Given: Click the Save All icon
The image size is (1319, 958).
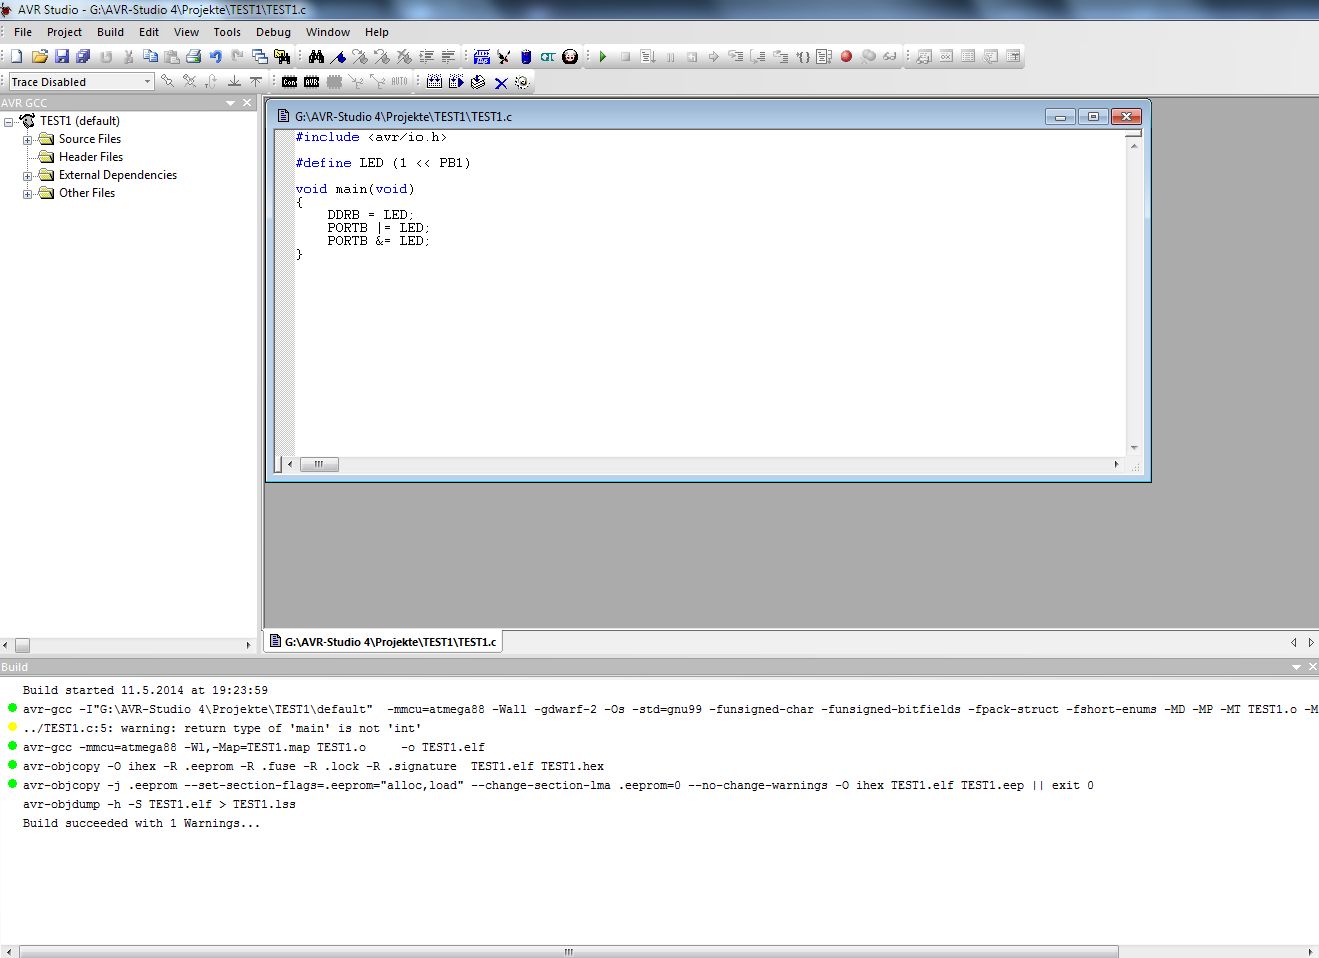Looking at the screenshot, I should pos(83,57).
